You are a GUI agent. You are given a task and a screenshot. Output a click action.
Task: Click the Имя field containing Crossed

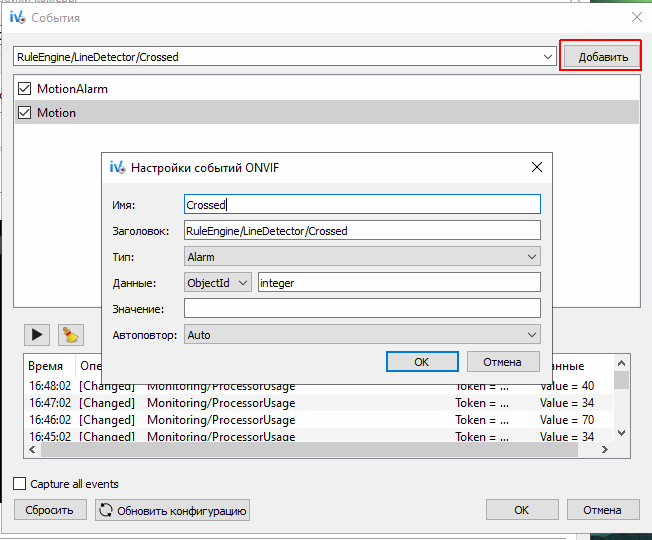pyautogui.click(x=362, y=205)
